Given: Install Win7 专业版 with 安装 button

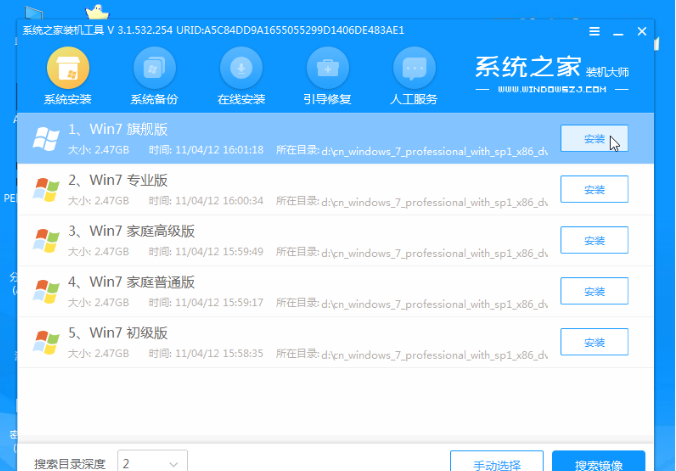Looking at the screenshot, I should [x=594, y=189].
